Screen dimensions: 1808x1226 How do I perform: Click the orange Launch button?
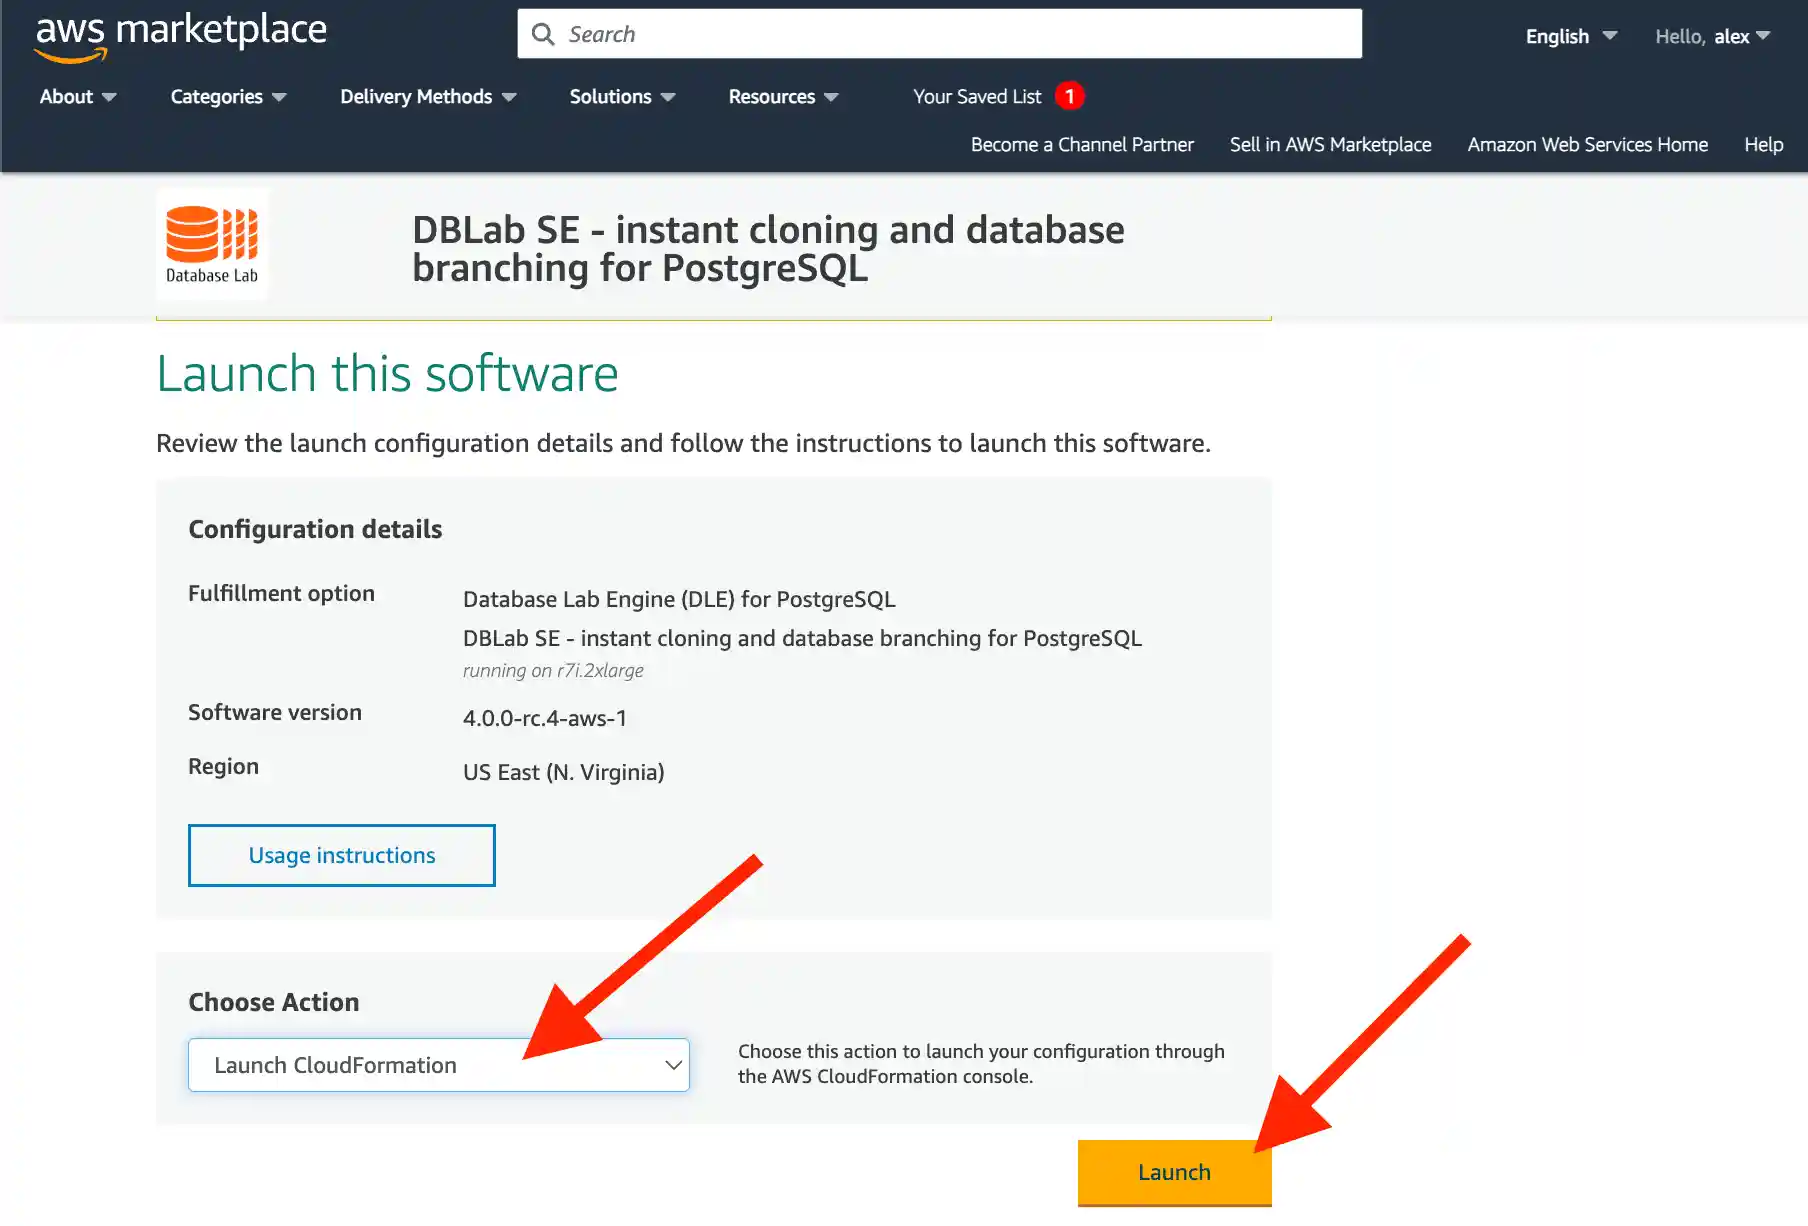pos(1174,1172)
